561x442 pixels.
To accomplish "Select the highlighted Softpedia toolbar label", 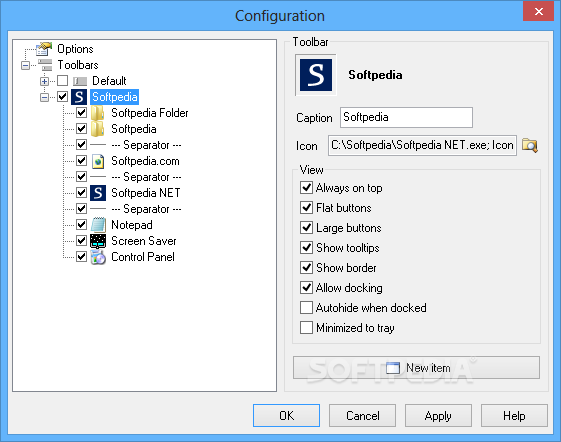I will [114, 97].
